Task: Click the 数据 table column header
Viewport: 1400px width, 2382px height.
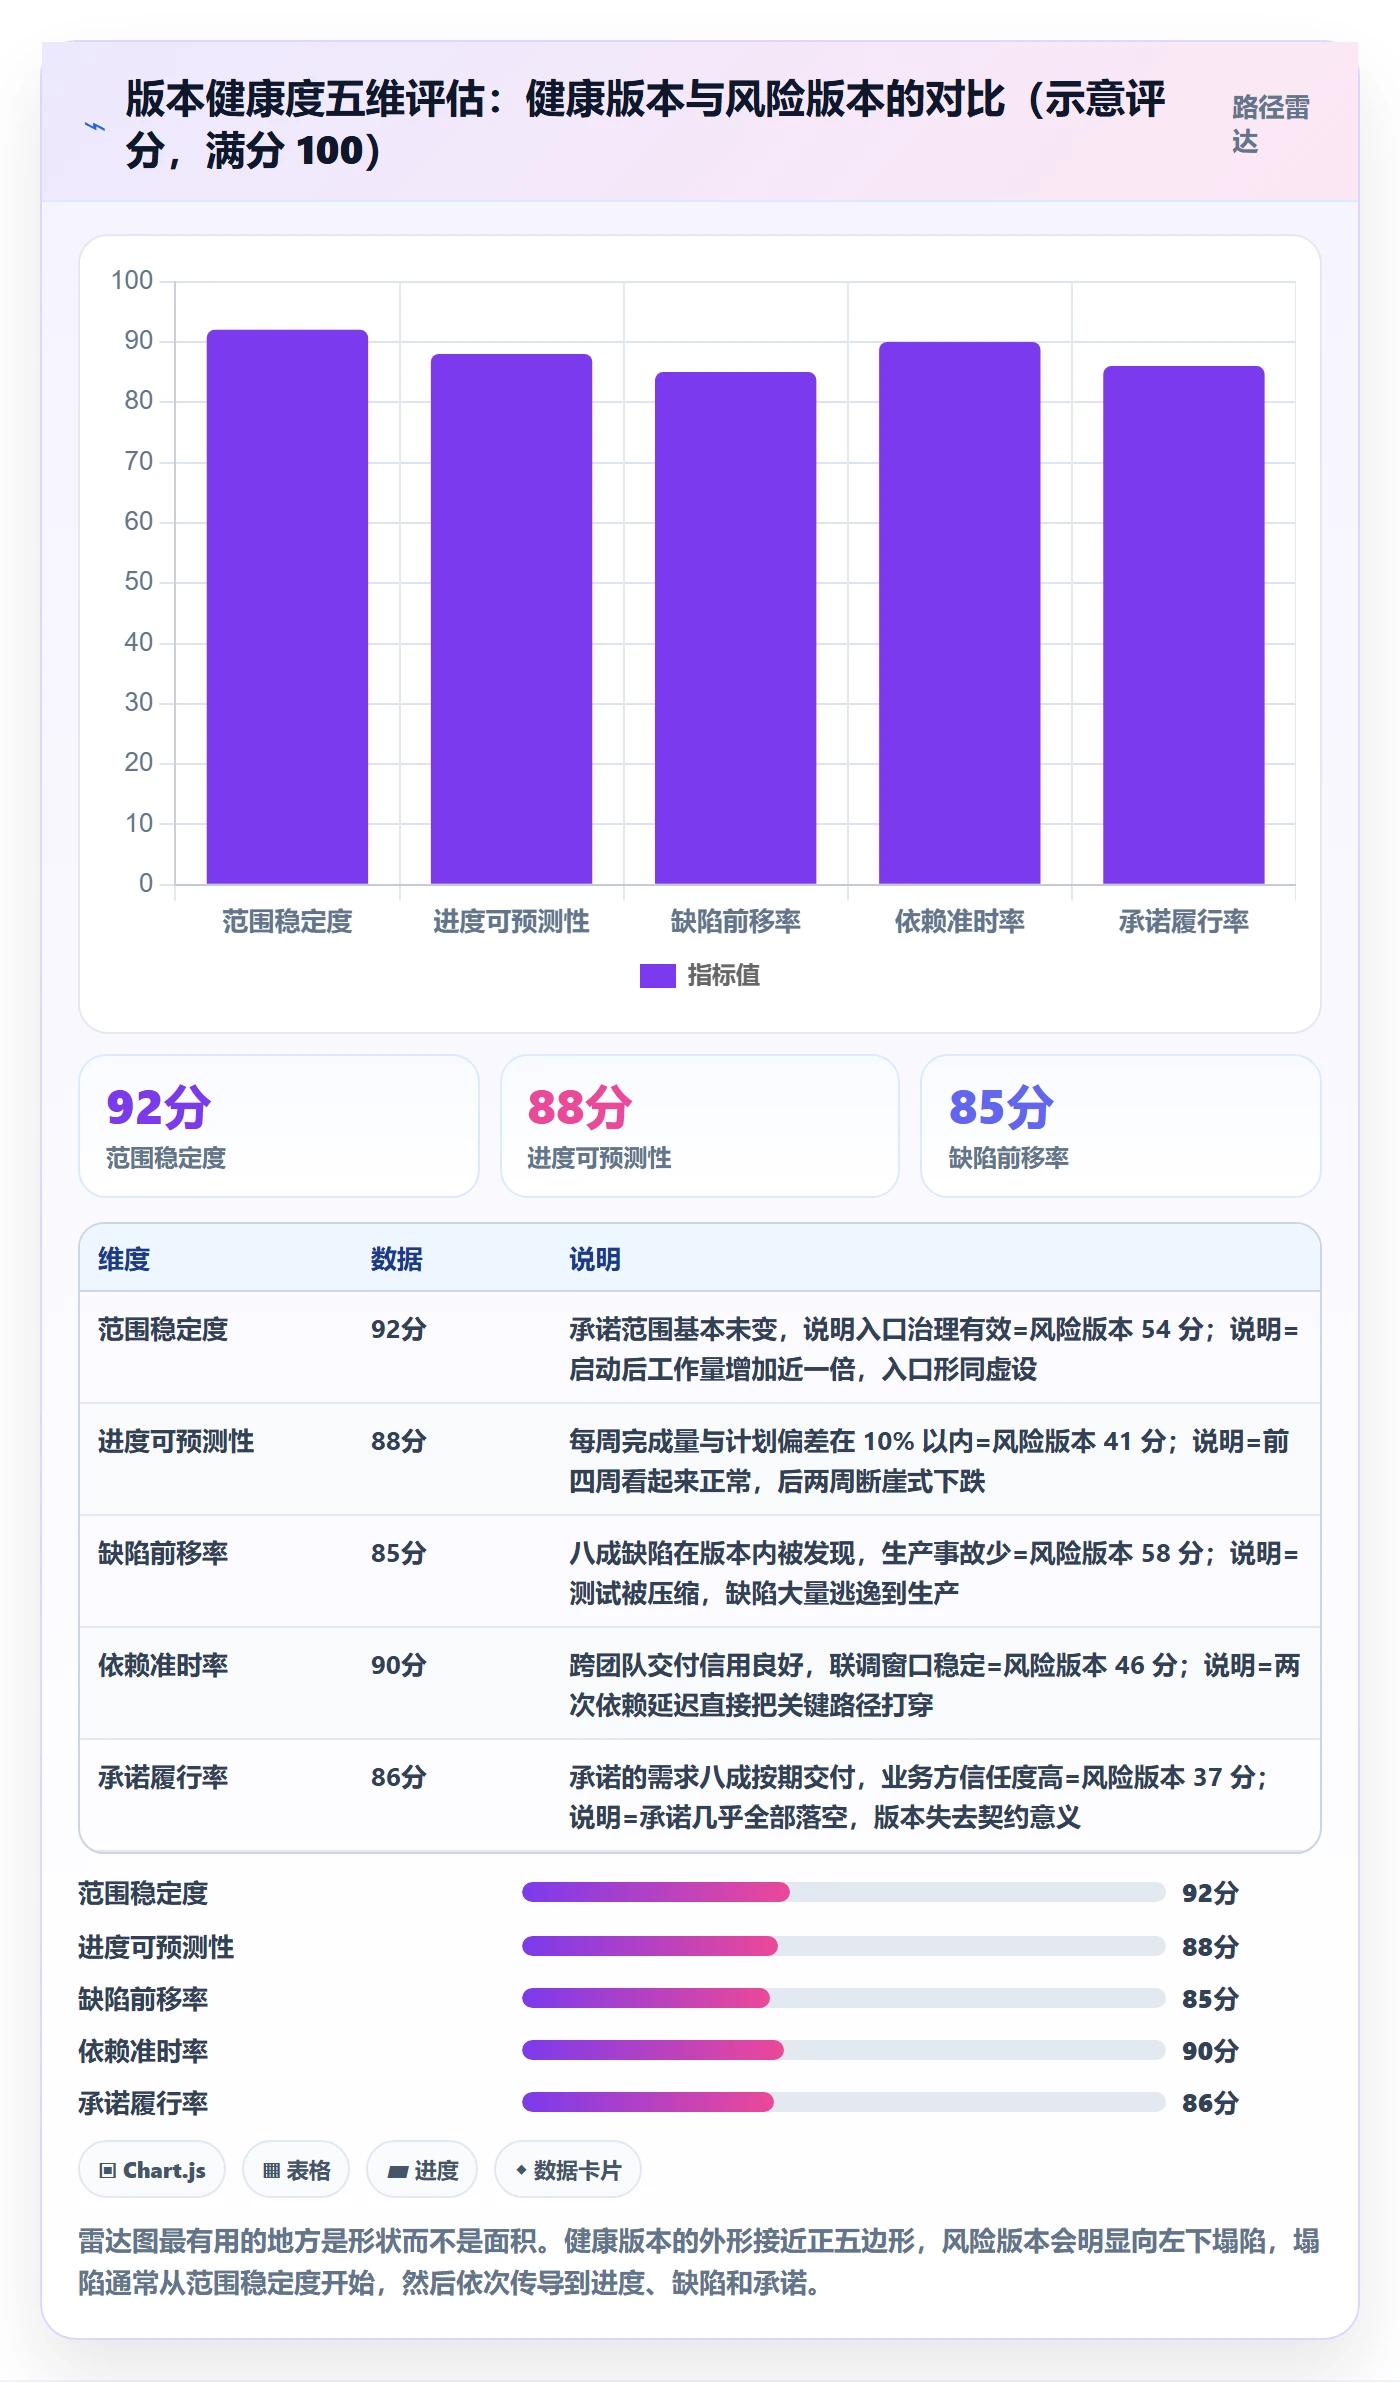Action: [397, 1259]
